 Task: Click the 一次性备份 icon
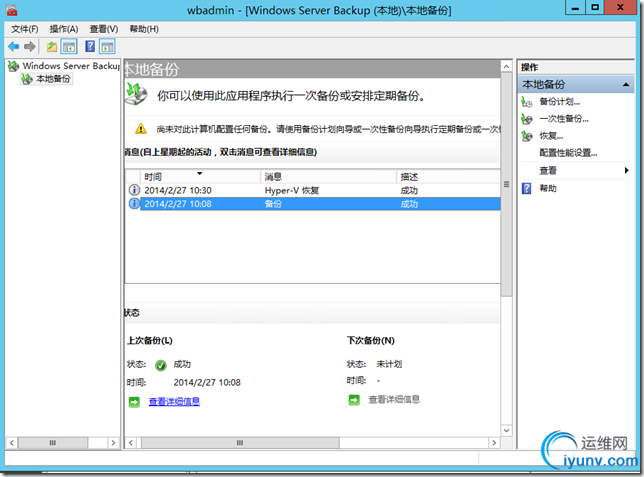tap(527, 119)
